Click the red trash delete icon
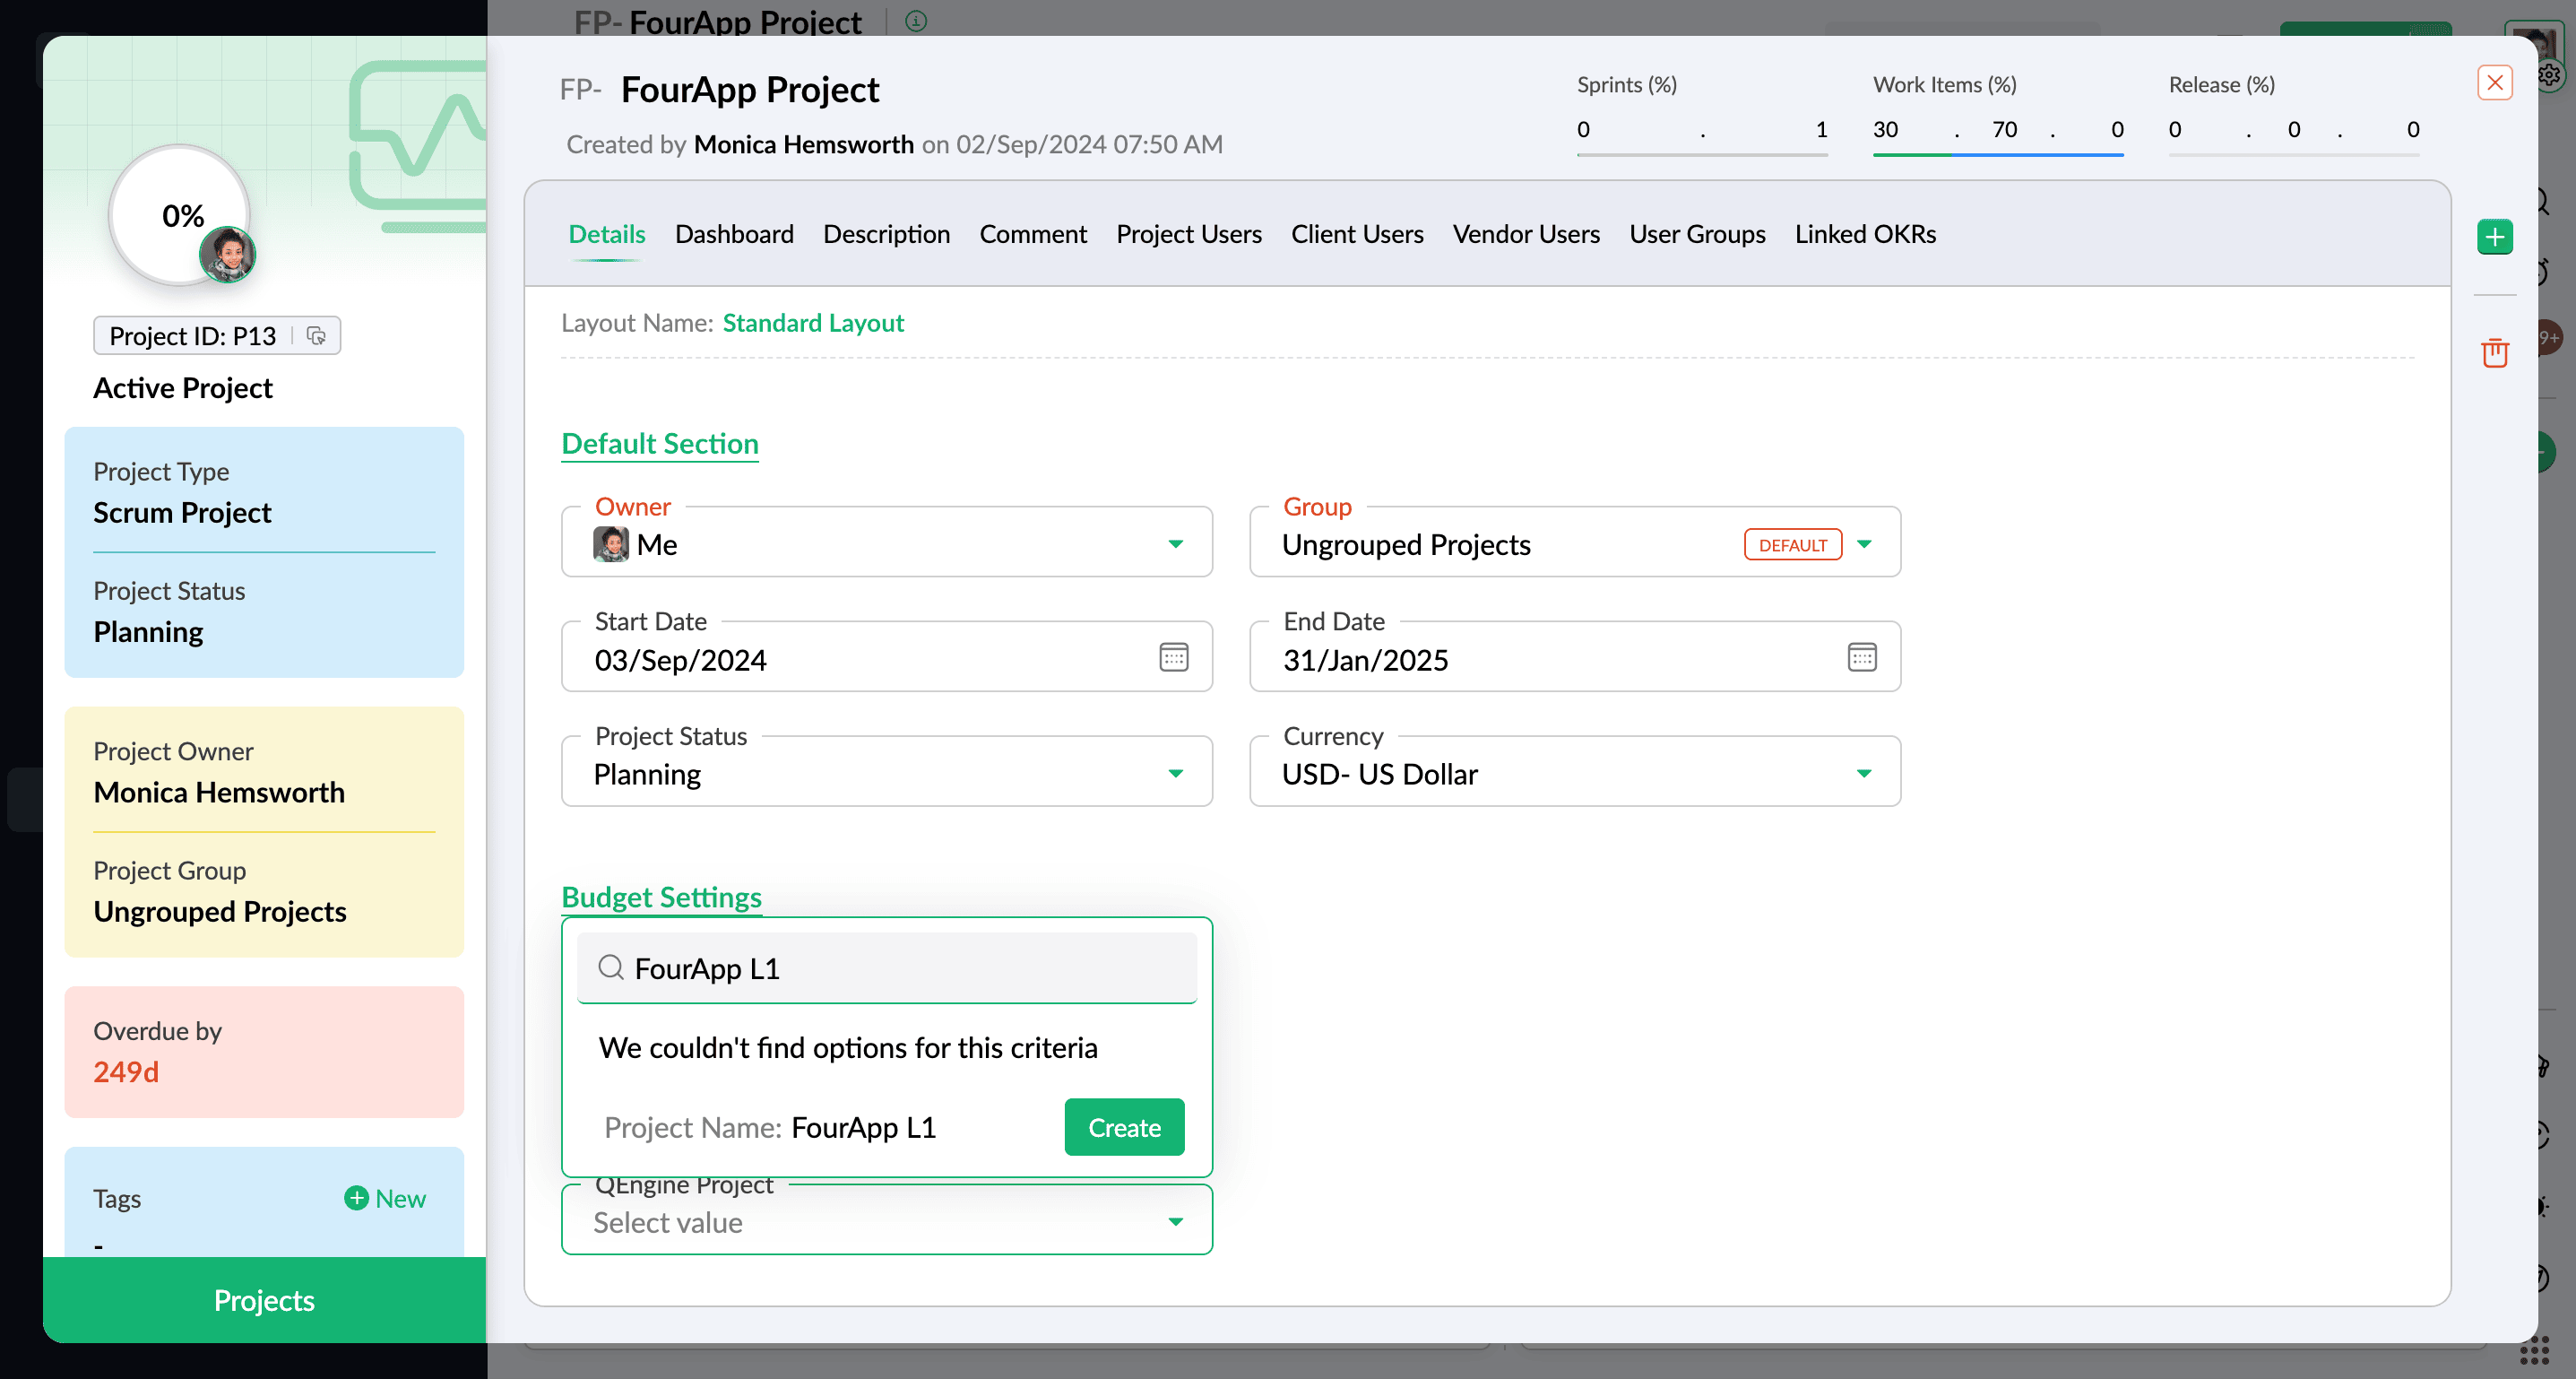Image resolution: width=2576 pixels, height=1379 pixels. [x=2494, y=352]
